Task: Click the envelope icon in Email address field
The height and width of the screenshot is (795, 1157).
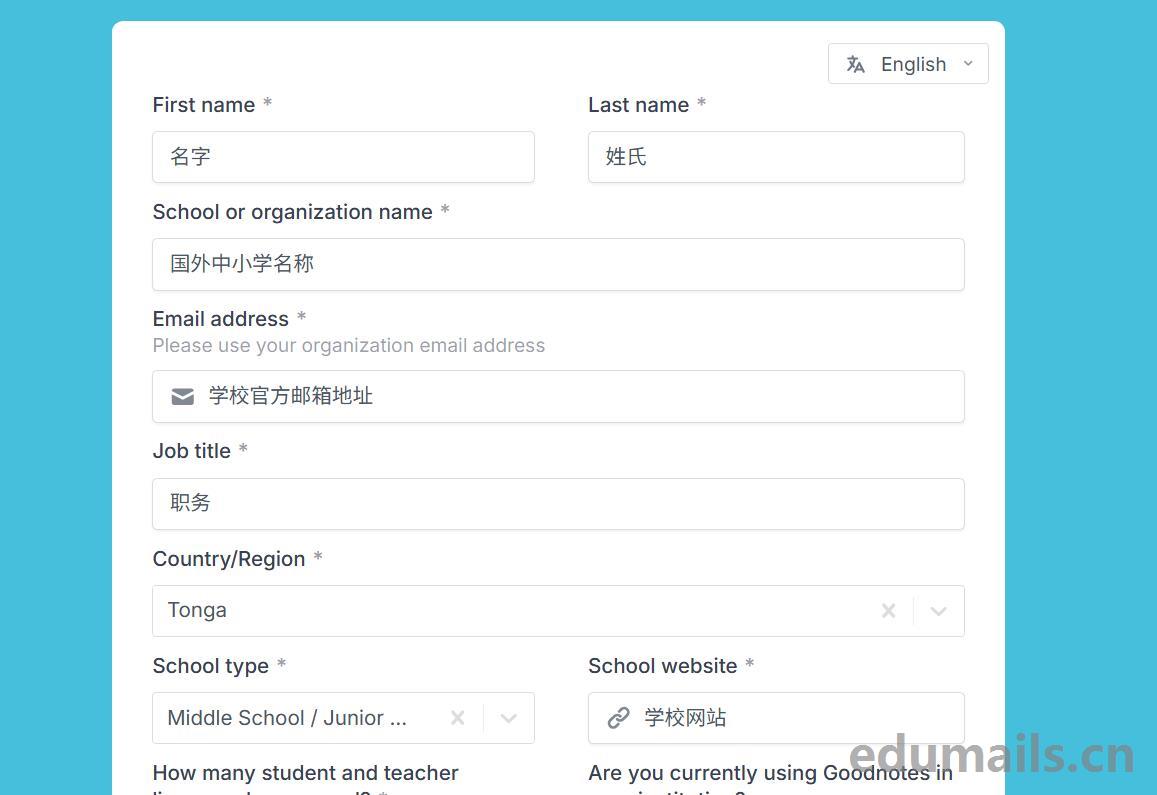Action: point(182,397)
